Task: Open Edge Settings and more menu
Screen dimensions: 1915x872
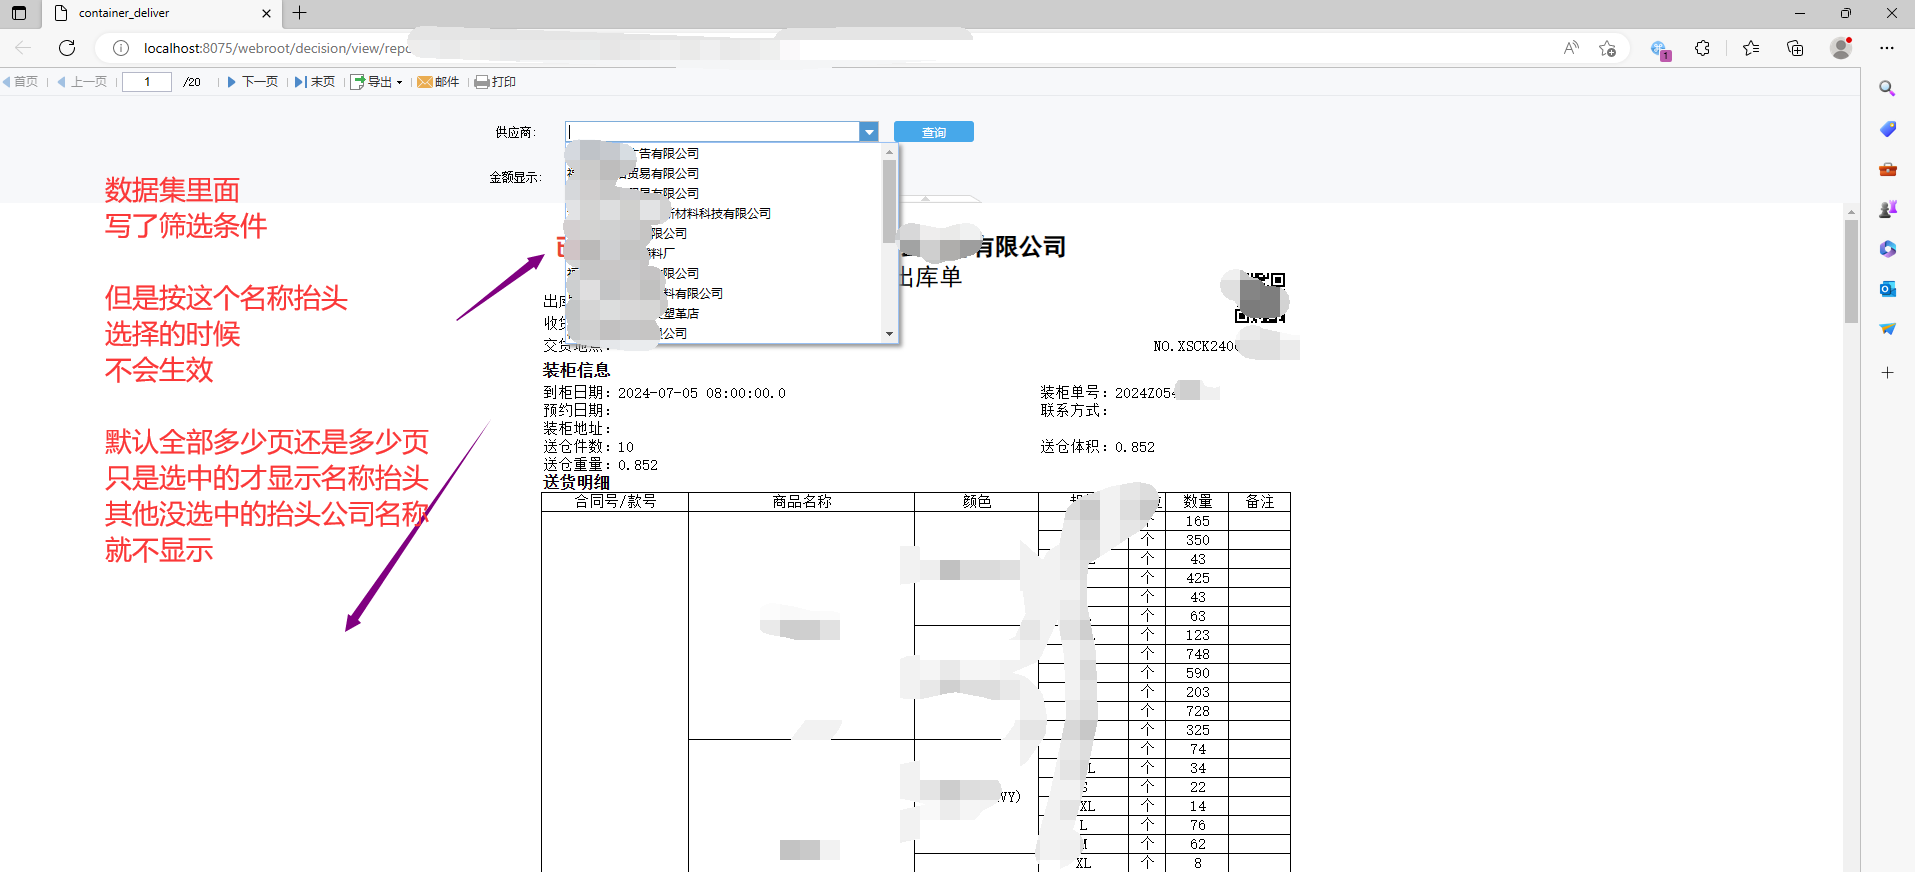Action: click(1886, 48)
